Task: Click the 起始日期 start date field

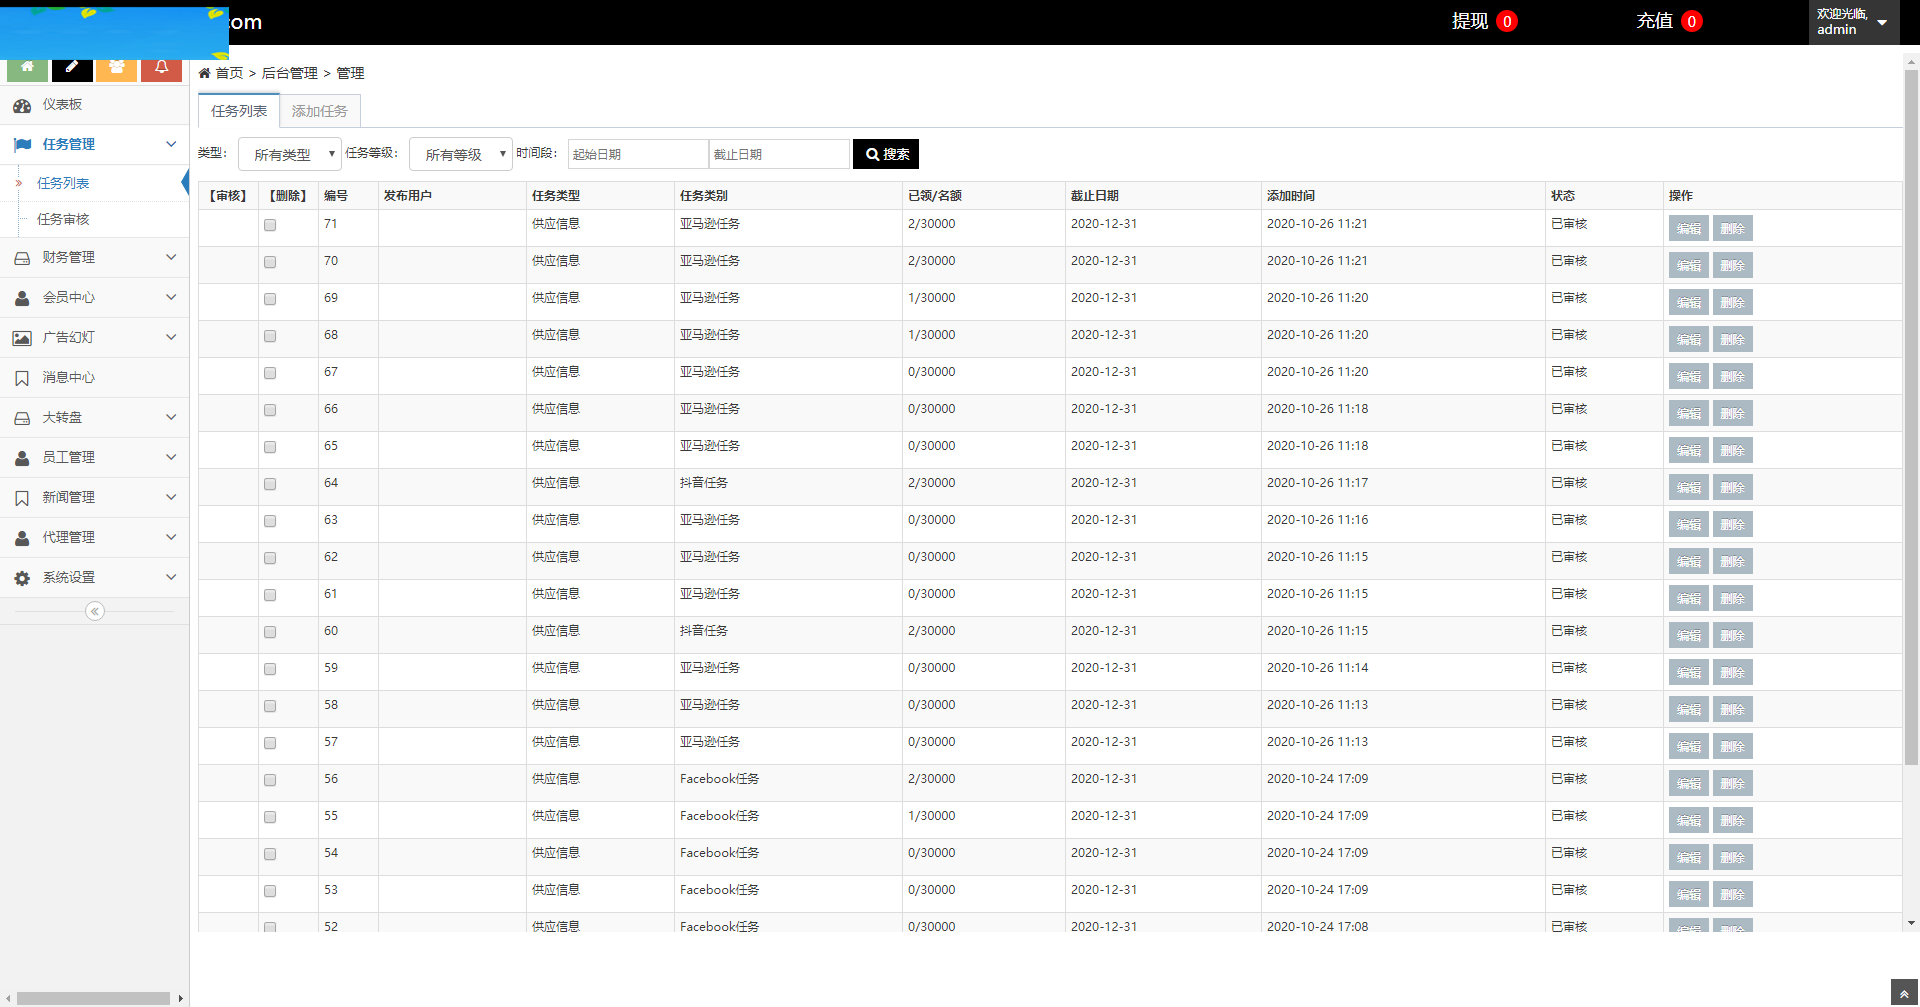Action: click(638, 154)
